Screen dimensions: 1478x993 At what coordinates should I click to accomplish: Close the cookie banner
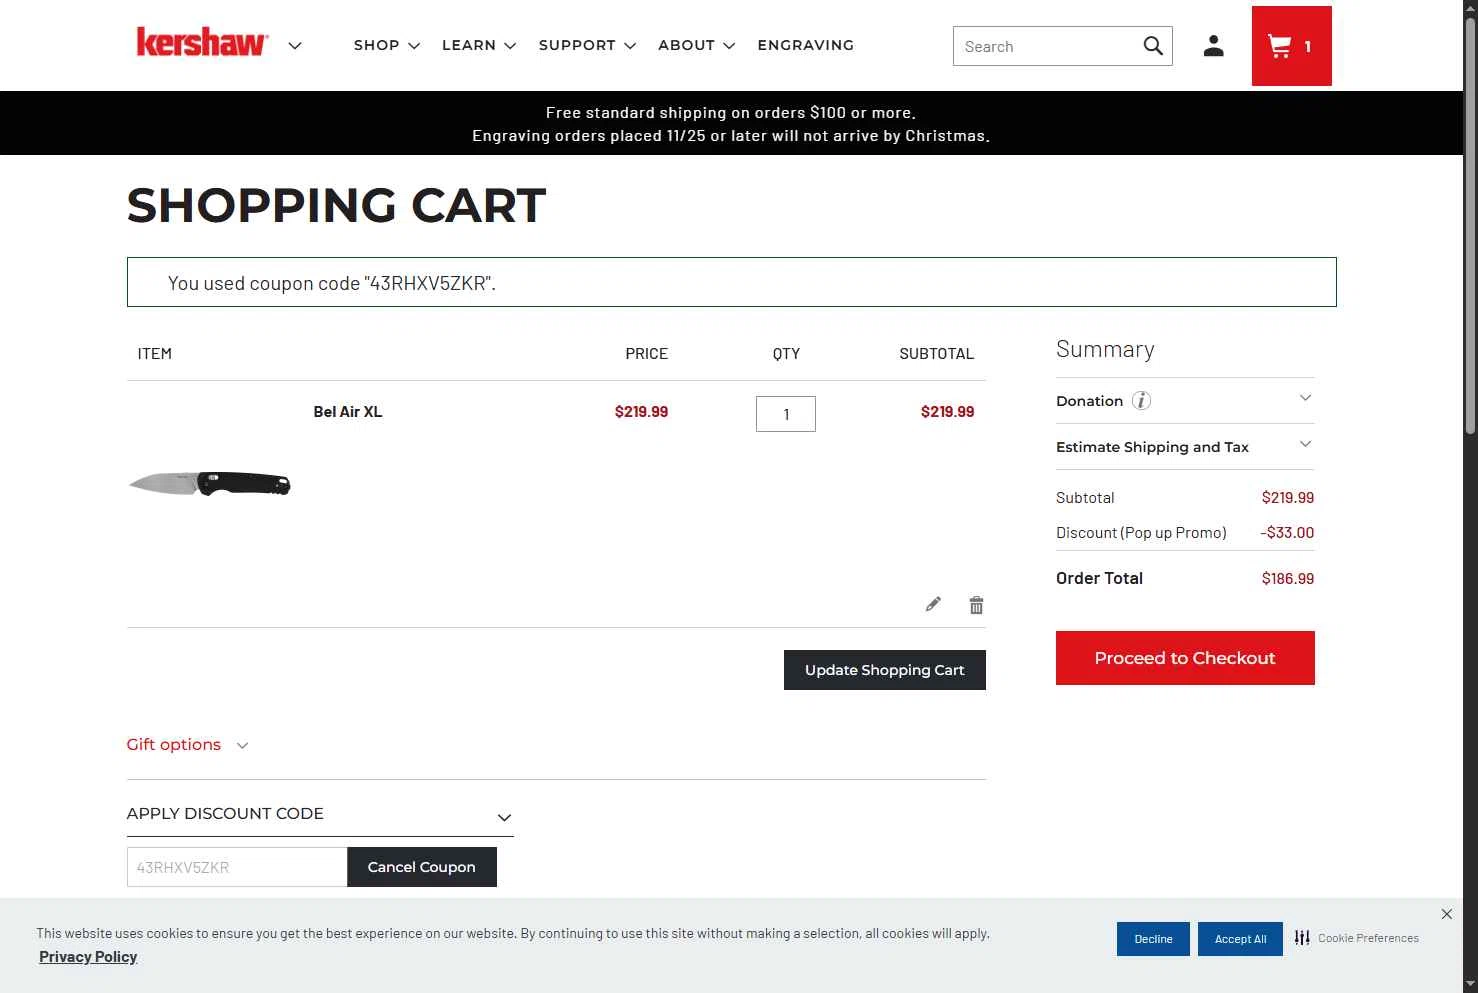1447,914
